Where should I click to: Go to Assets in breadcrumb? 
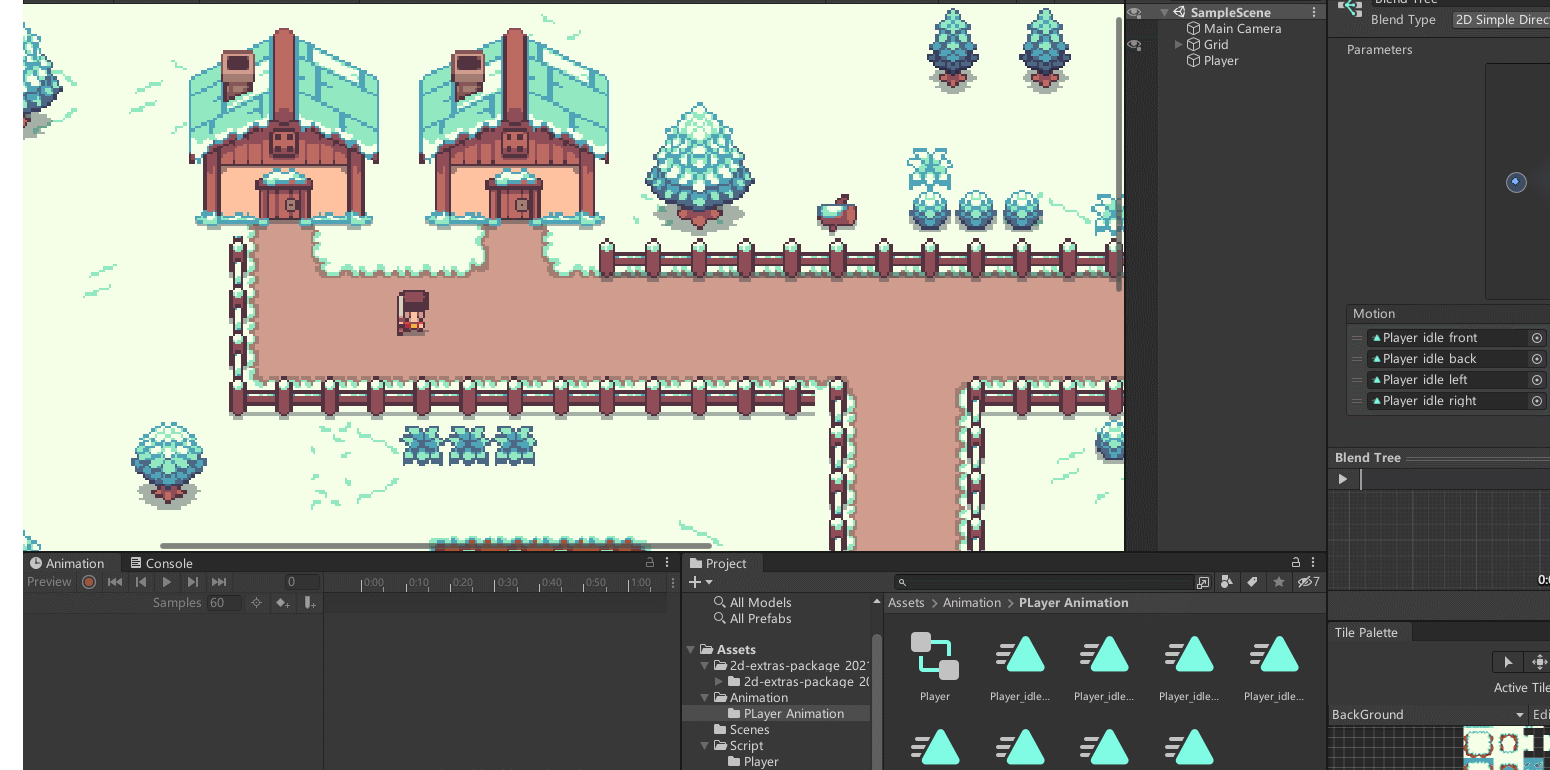tap(906, 603)
